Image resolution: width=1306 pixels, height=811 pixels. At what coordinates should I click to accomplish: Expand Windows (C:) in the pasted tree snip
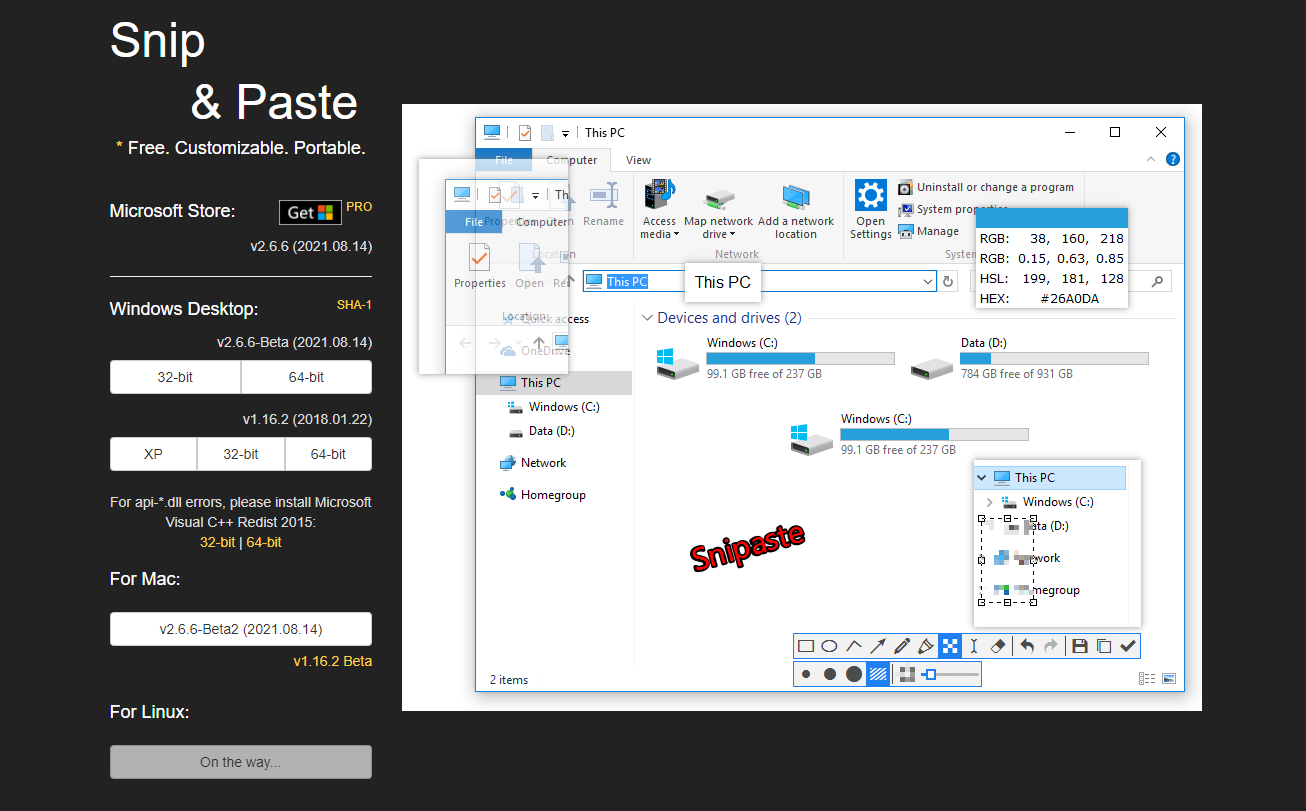(x=990, y=502)
